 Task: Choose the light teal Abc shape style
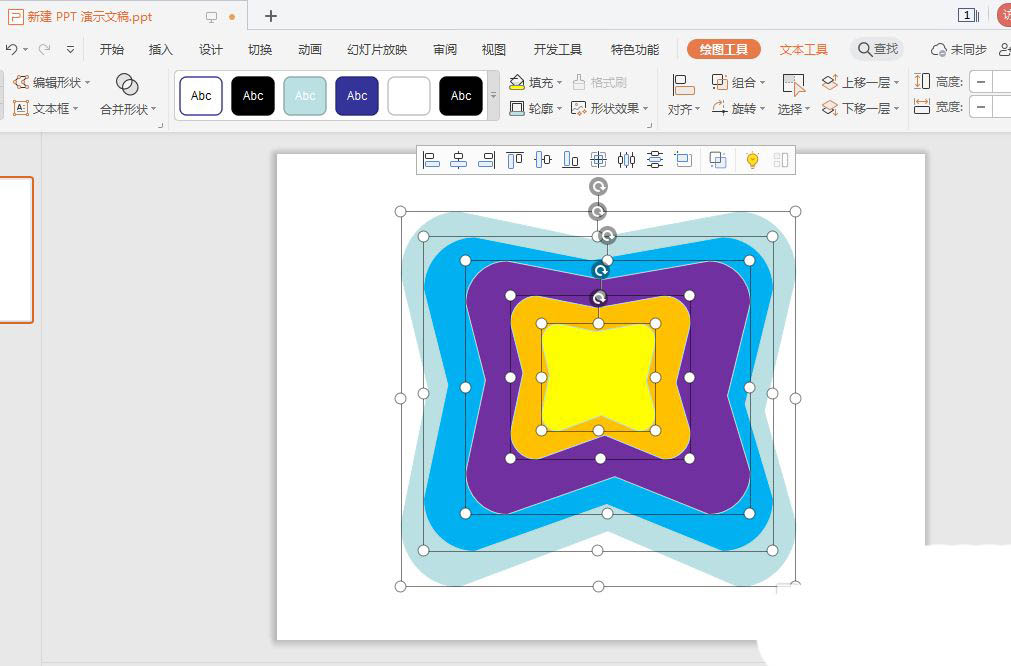(x=305, y=96)
